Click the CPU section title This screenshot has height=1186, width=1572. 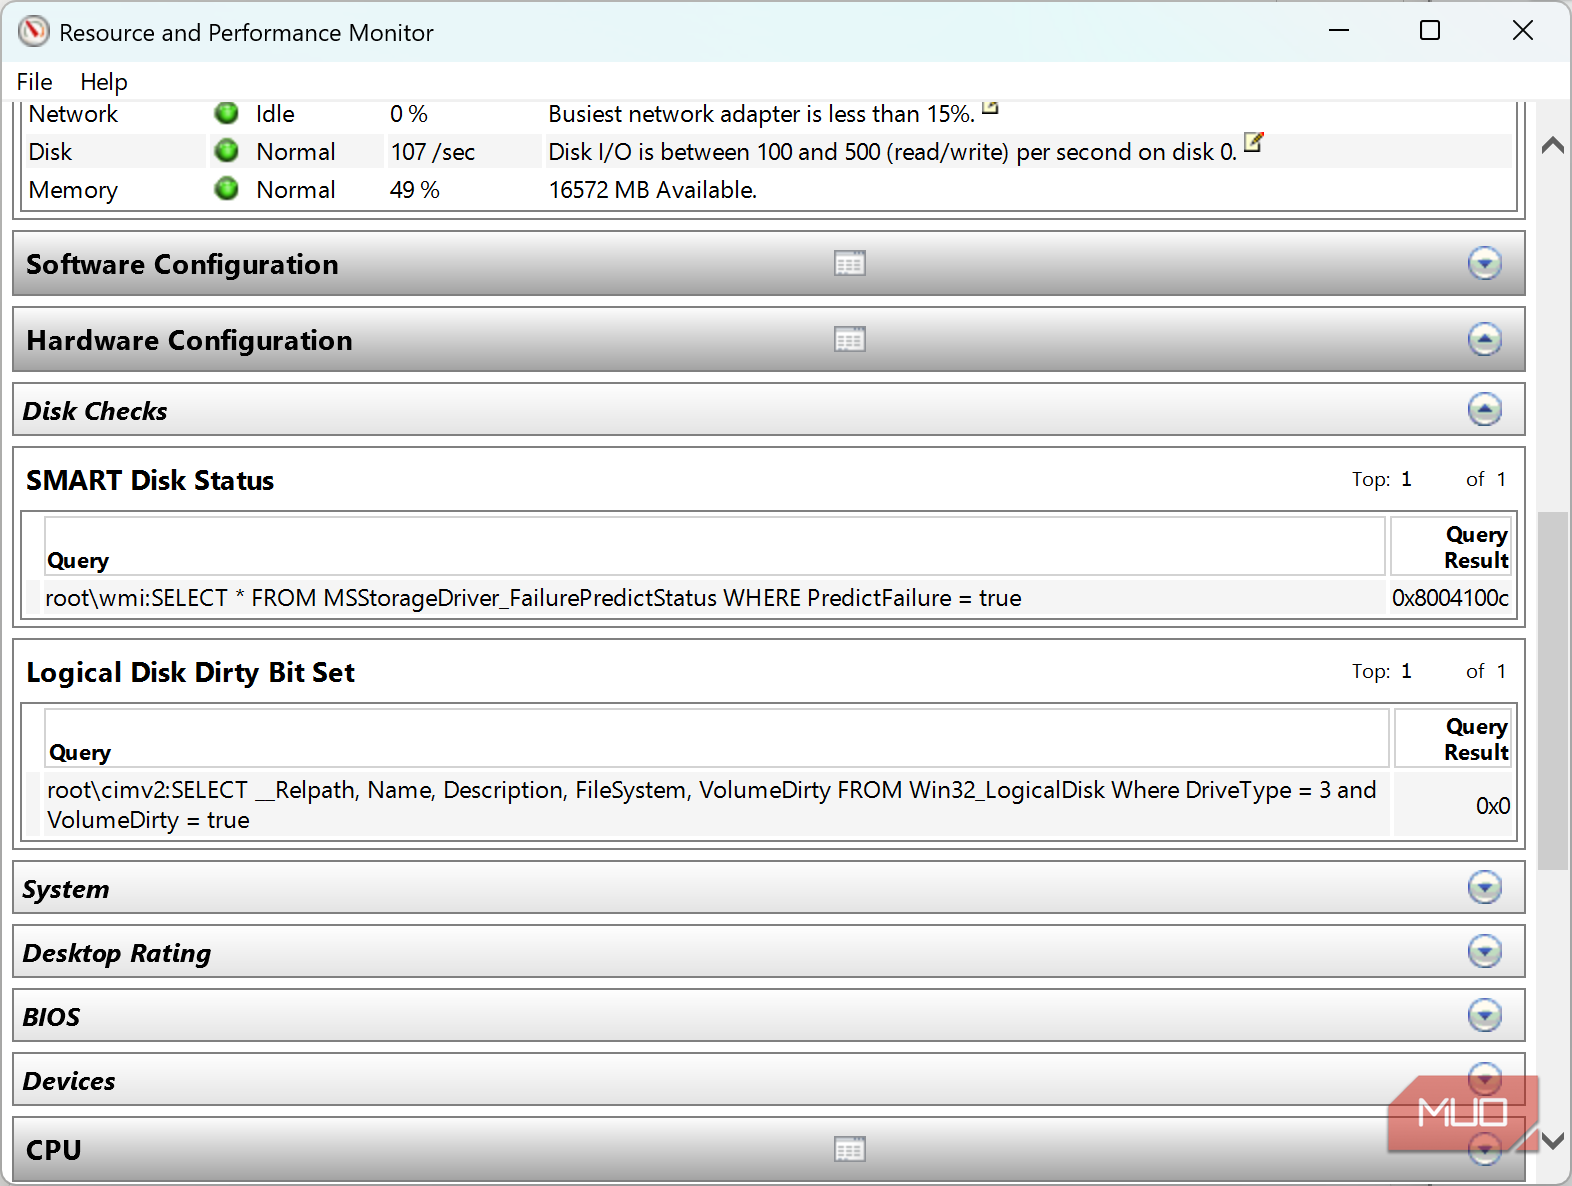coord(54,1150)
